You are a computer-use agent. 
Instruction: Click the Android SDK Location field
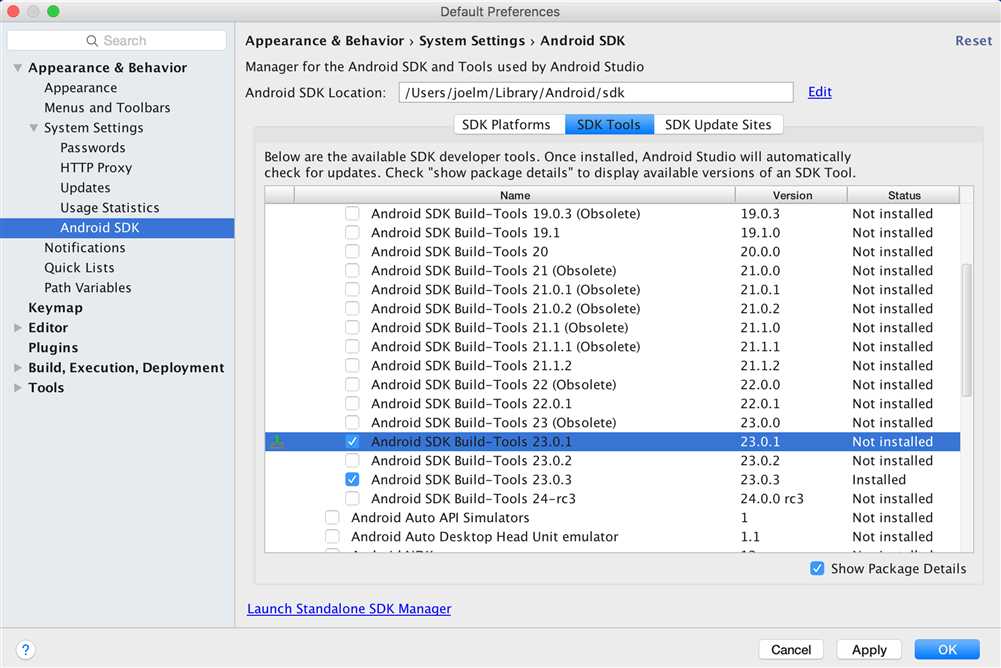[596, 93]
